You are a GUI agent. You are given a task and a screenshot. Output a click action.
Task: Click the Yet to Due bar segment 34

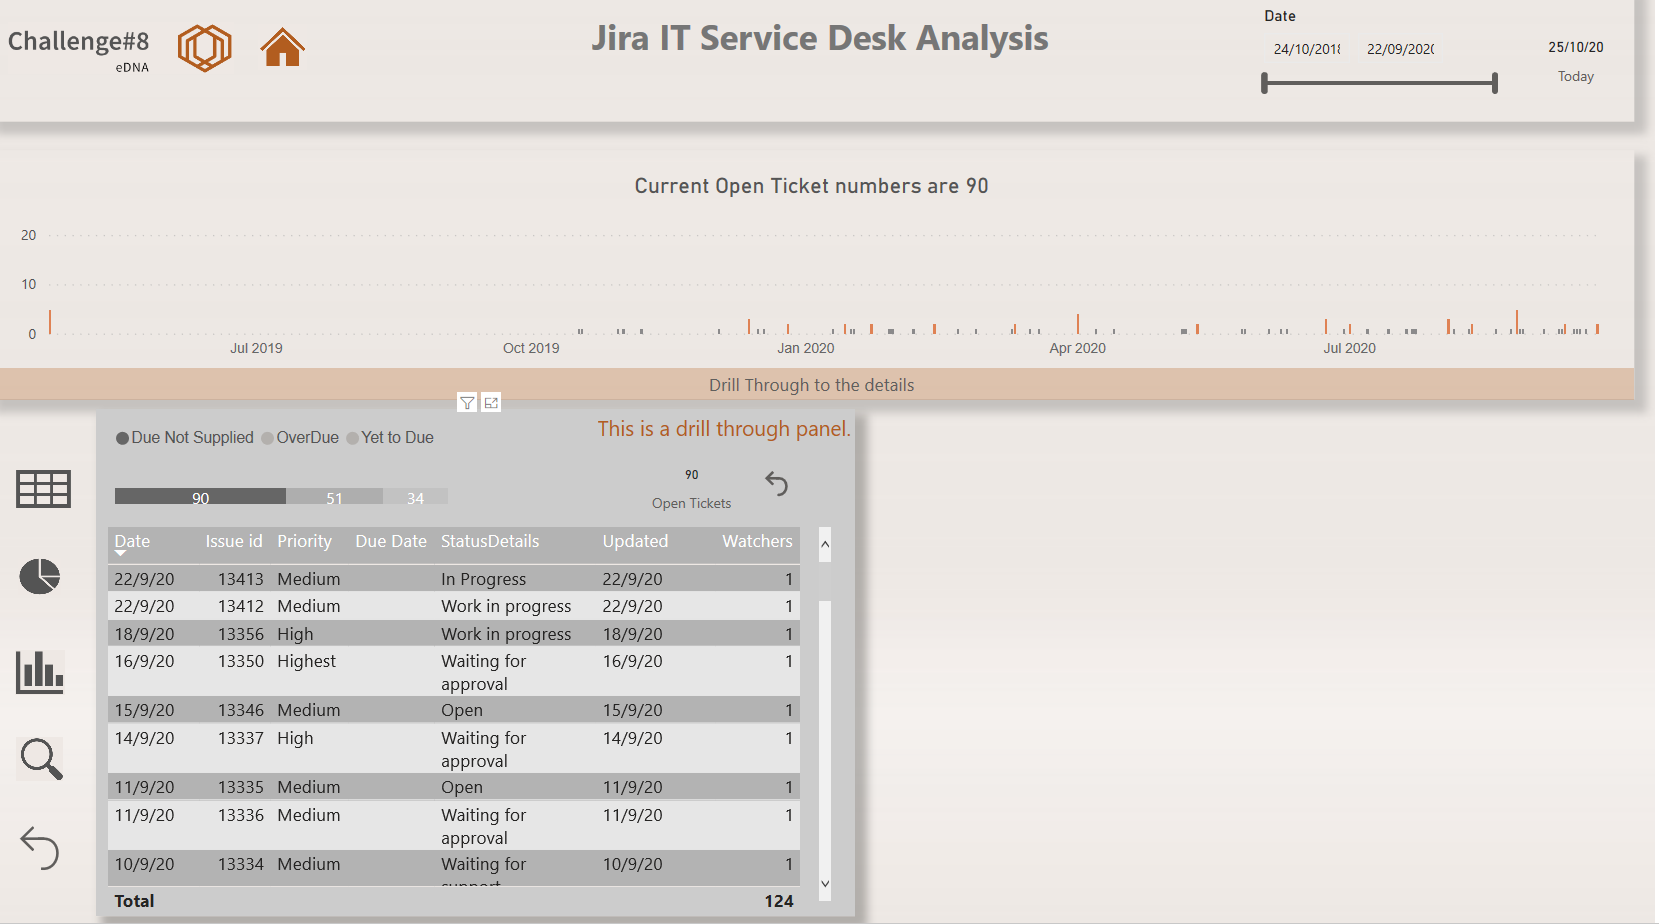(x=415, y=497)
